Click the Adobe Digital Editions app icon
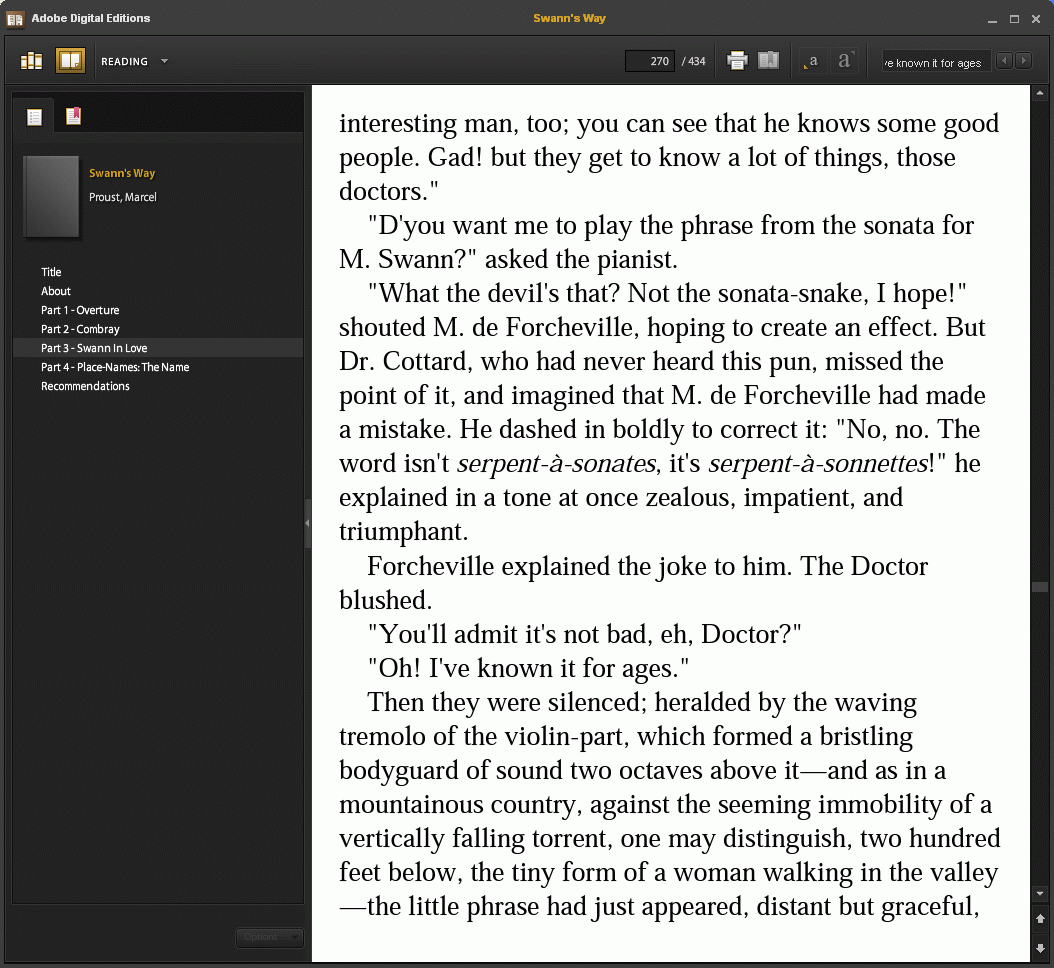The width and height of the screenshot is (1054, 968). (x=15, y=19)
